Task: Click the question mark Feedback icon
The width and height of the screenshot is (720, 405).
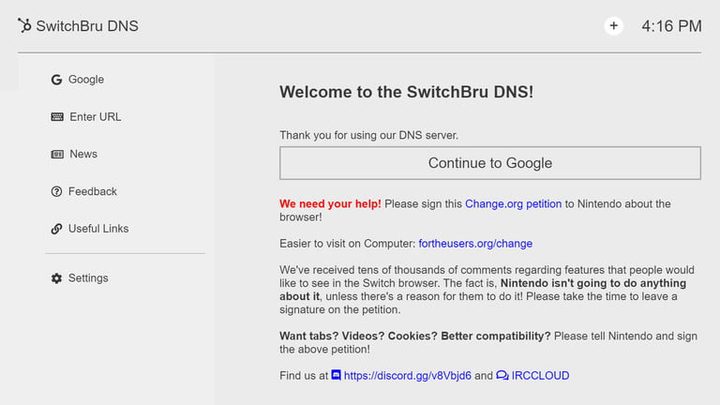Action: pos(57,192)
